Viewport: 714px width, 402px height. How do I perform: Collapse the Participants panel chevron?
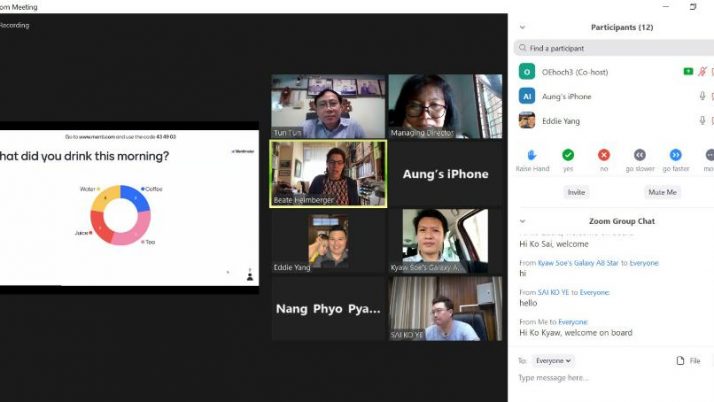(x=522, y=27)
